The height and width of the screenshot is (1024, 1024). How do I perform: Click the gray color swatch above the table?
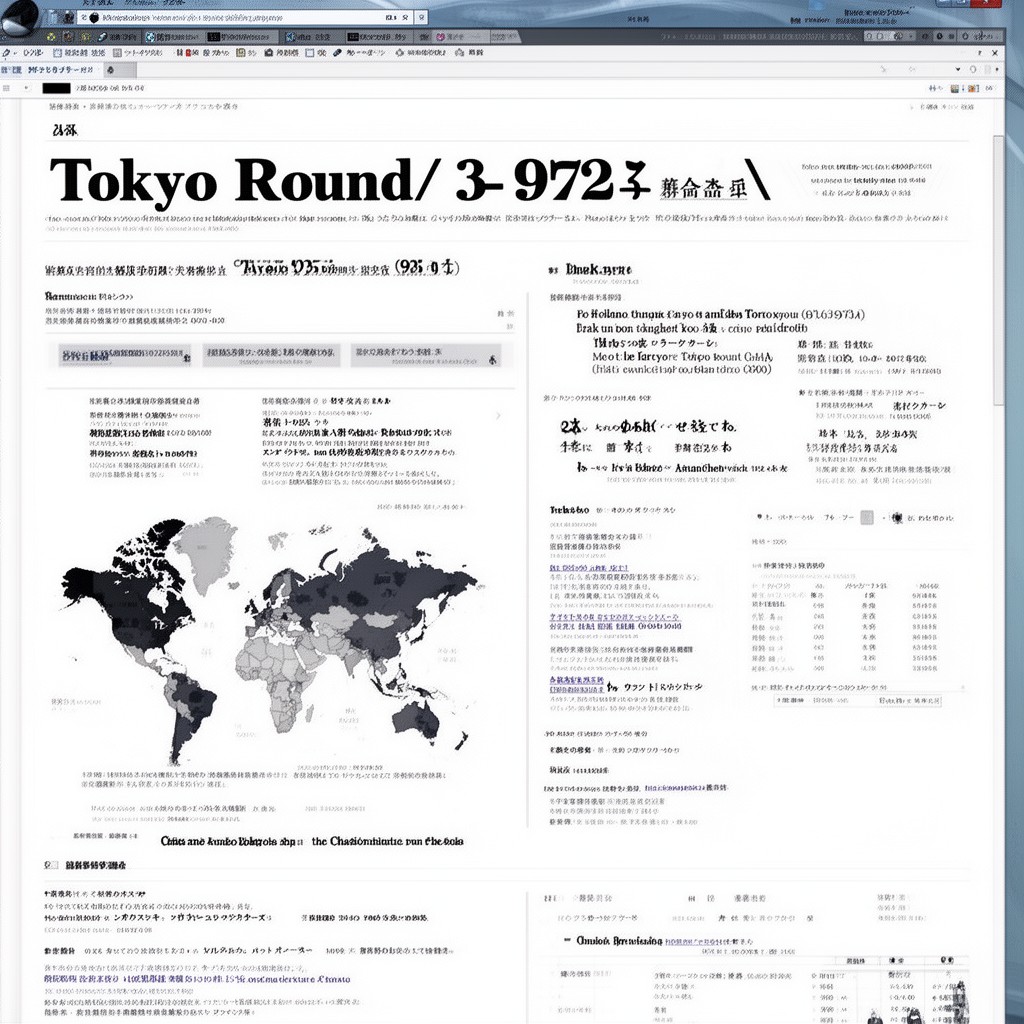[867, 518]
